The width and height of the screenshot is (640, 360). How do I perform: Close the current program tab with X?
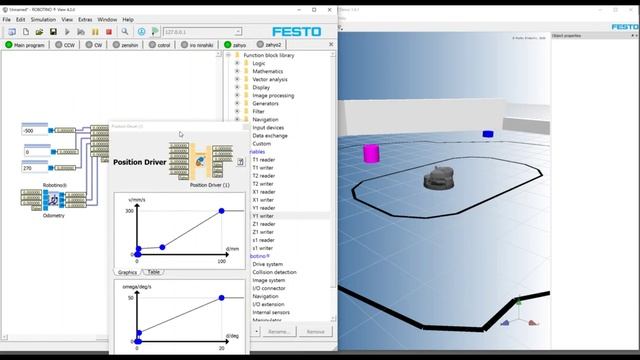tap(331, 44)
